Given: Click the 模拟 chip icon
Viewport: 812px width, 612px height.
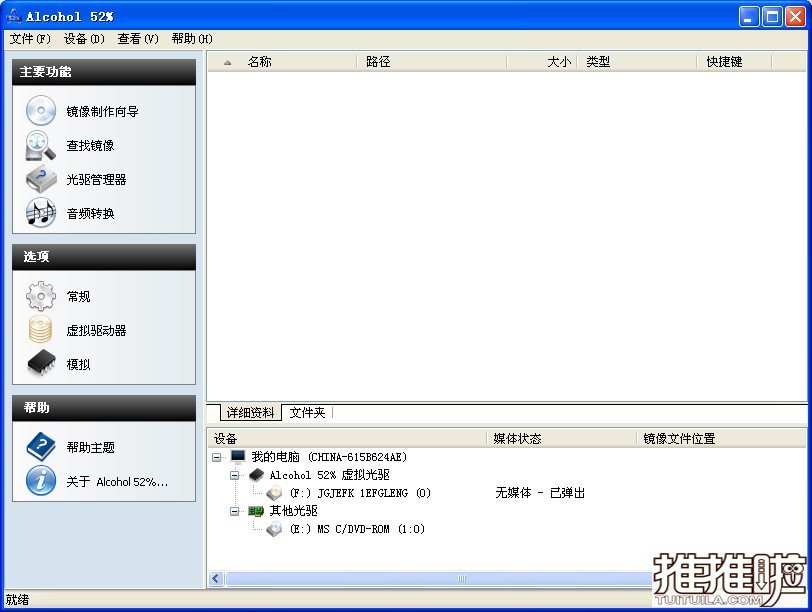Looking at the screenshot, I should tap(41, 364).
